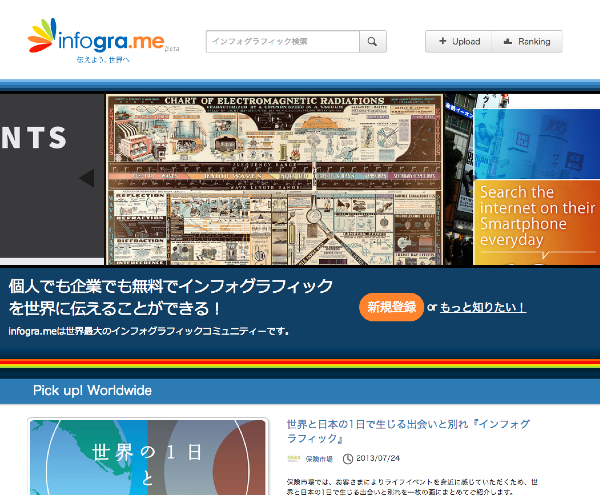Open the Electromagnetic Radiations chart image
The image size is (600, 495).
(274, 179)
